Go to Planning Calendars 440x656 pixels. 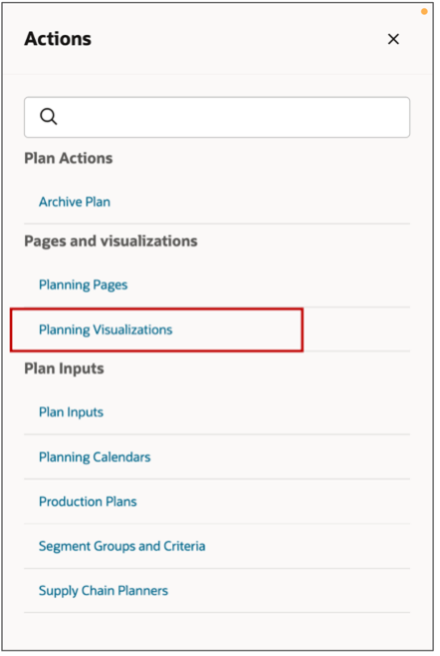[x=95, y=457]
